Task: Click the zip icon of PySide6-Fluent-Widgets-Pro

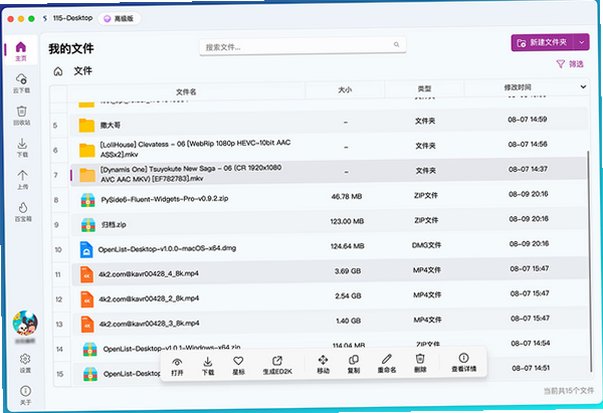Action: [88, 200]
